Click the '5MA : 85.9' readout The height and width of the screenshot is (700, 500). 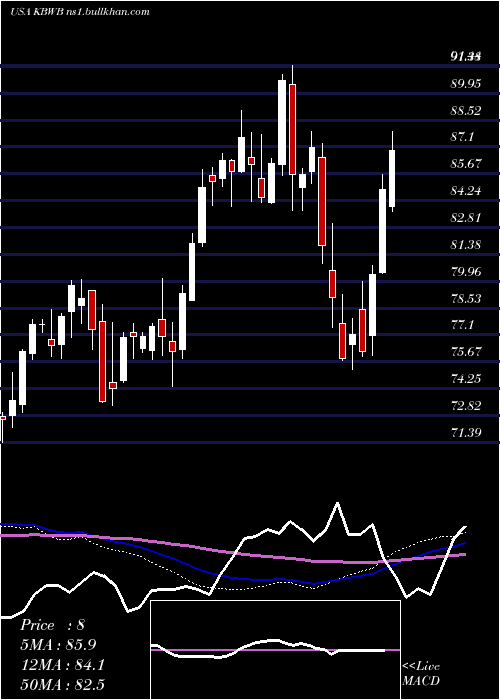pos(58,645)
